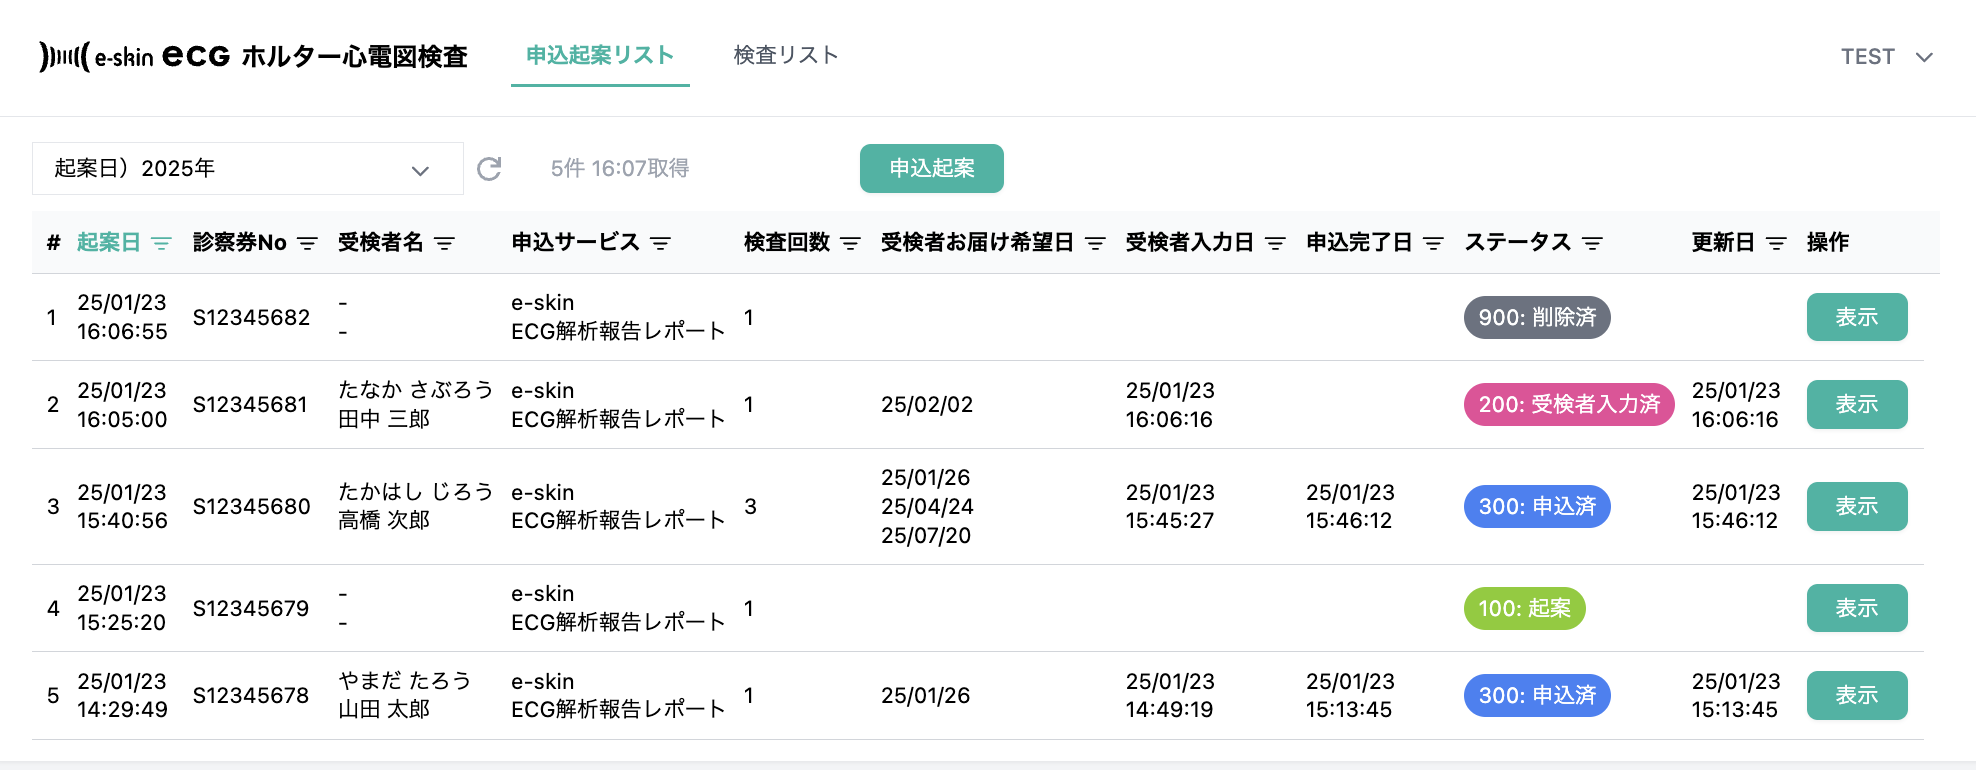The image size is (1976, 770).
Task: Click the refresh list icon
Action: [x=489, y=169]
